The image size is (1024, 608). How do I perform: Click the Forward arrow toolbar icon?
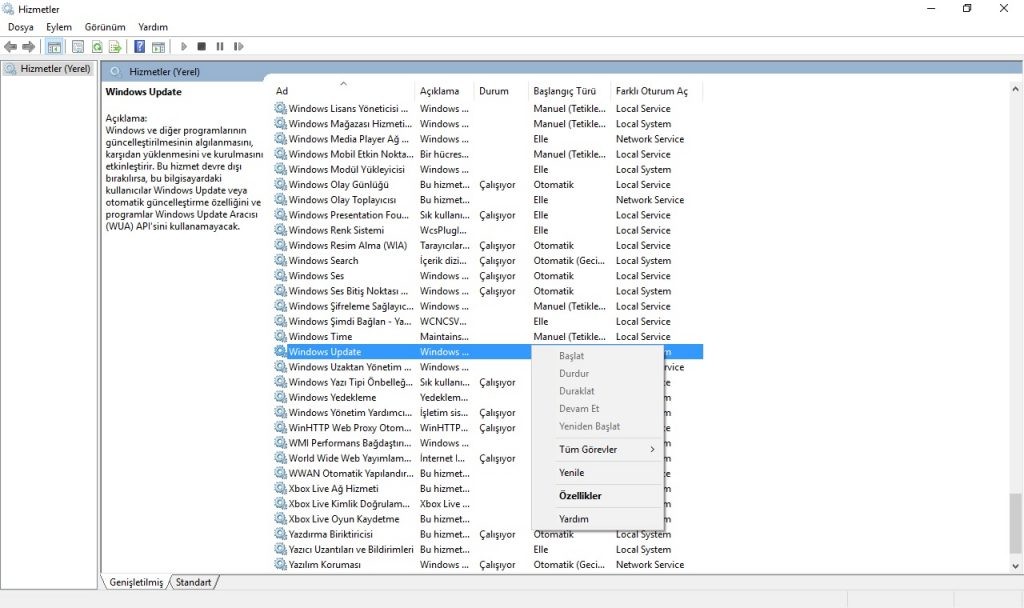click(29, 46)
